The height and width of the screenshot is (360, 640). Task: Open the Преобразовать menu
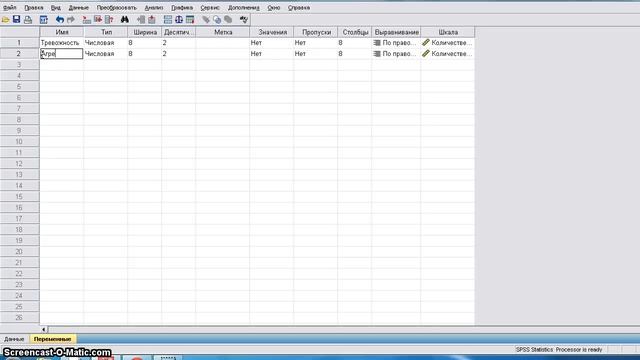point(116,8)
